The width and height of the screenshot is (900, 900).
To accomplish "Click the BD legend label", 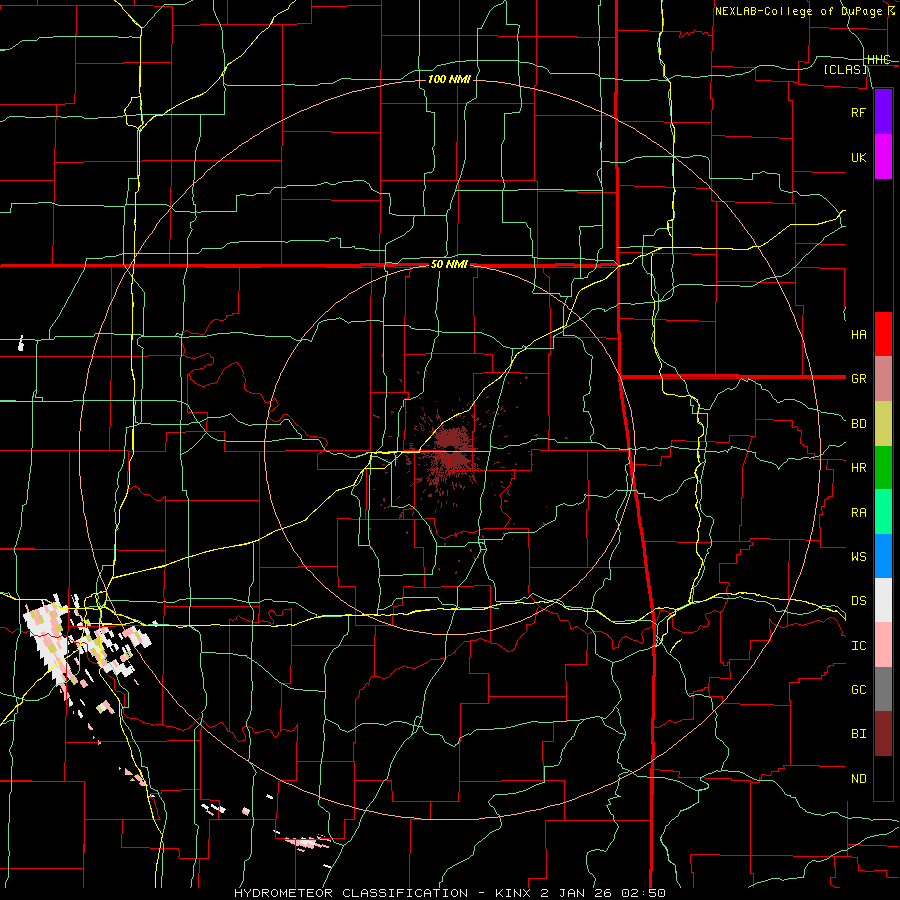I will (x=858, y=424).
